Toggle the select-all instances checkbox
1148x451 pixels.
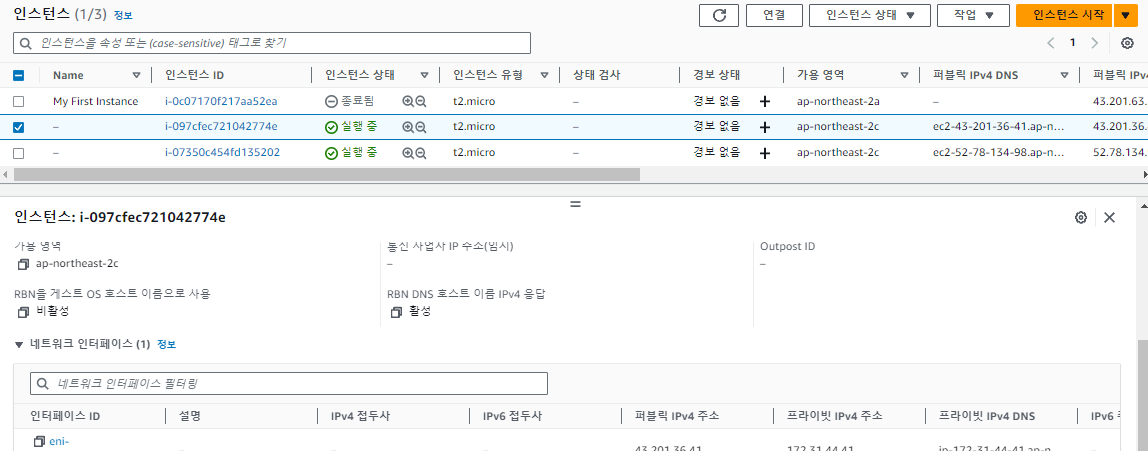[19, 75]
